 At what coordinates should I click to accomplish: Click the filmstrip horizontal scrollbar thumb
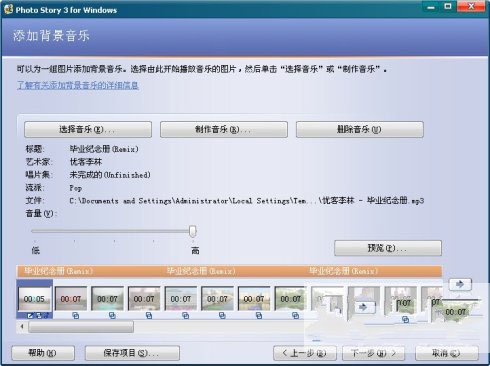coord(81,327)
